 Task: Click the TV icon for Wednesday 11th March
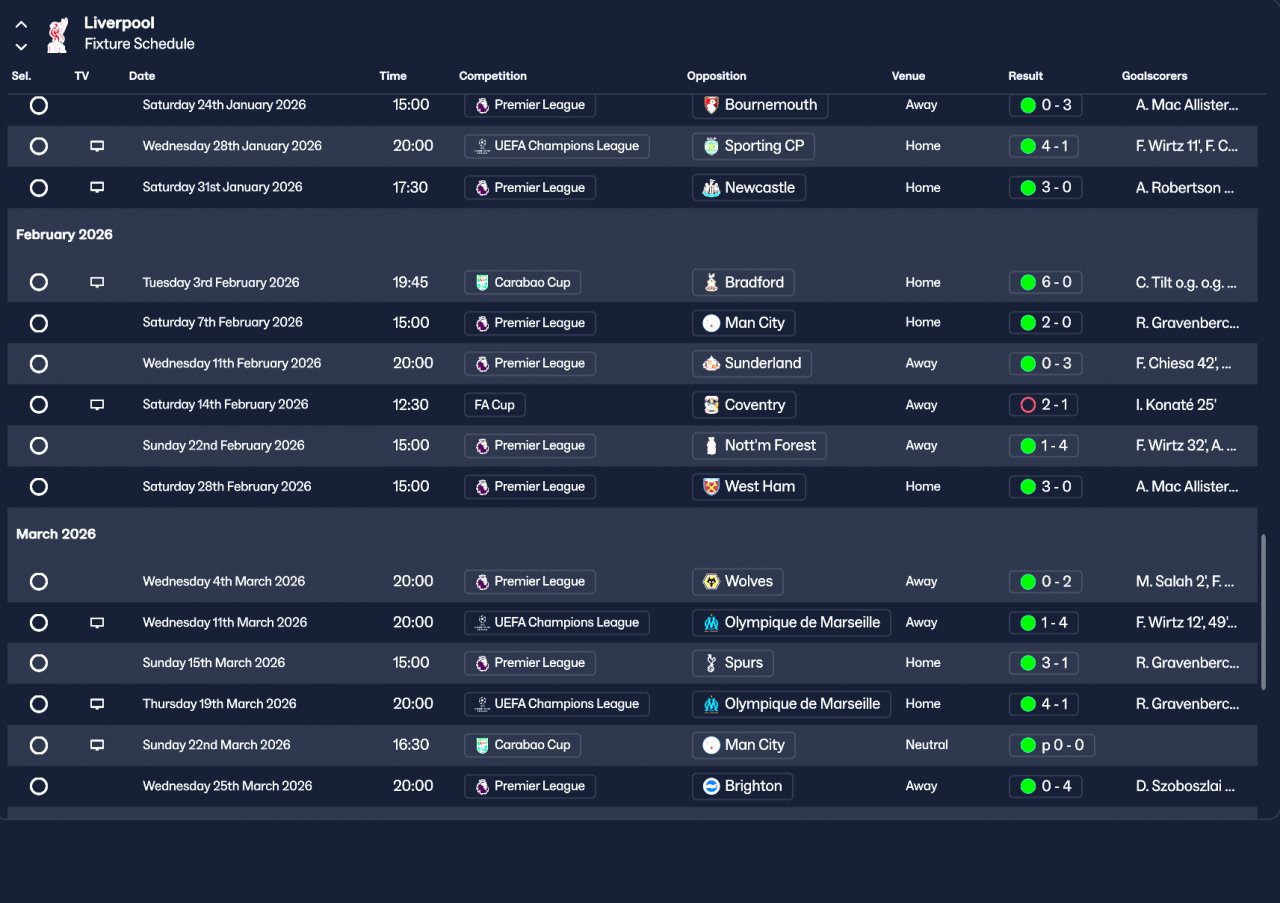point(97,622)
